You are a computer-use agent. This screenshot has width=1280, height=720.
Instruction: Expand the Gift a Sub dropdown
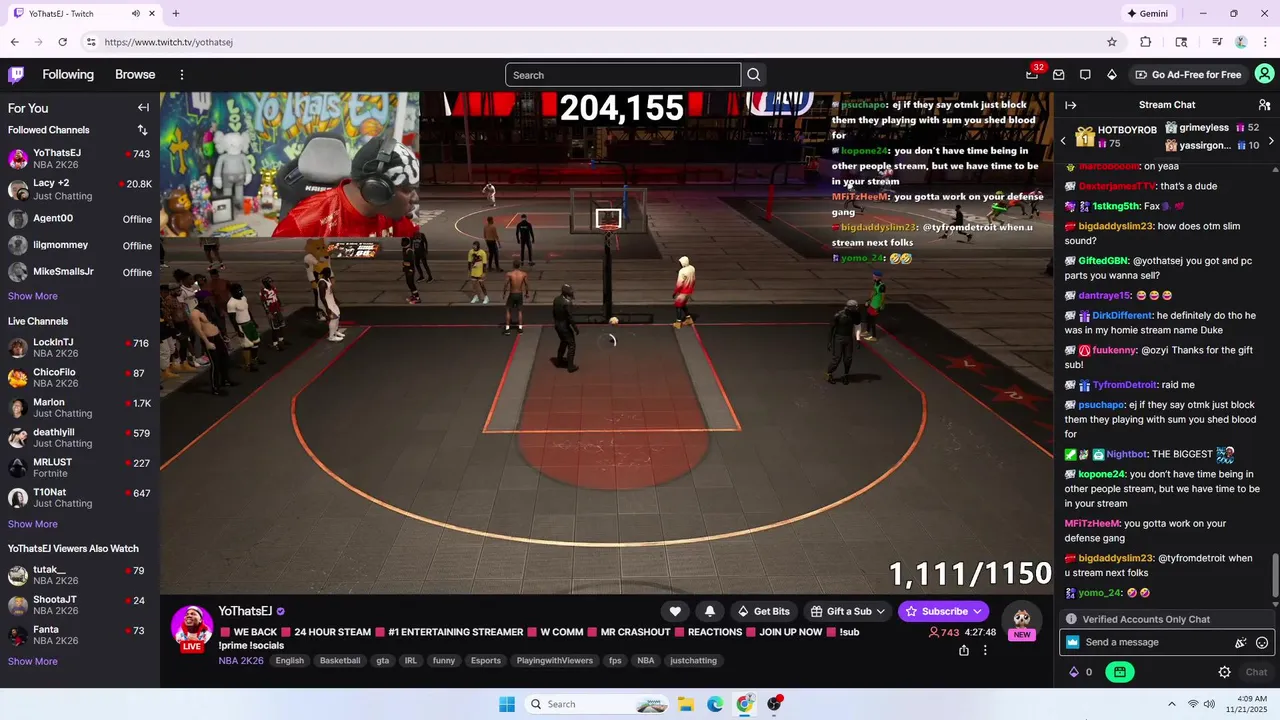[848, 611]
